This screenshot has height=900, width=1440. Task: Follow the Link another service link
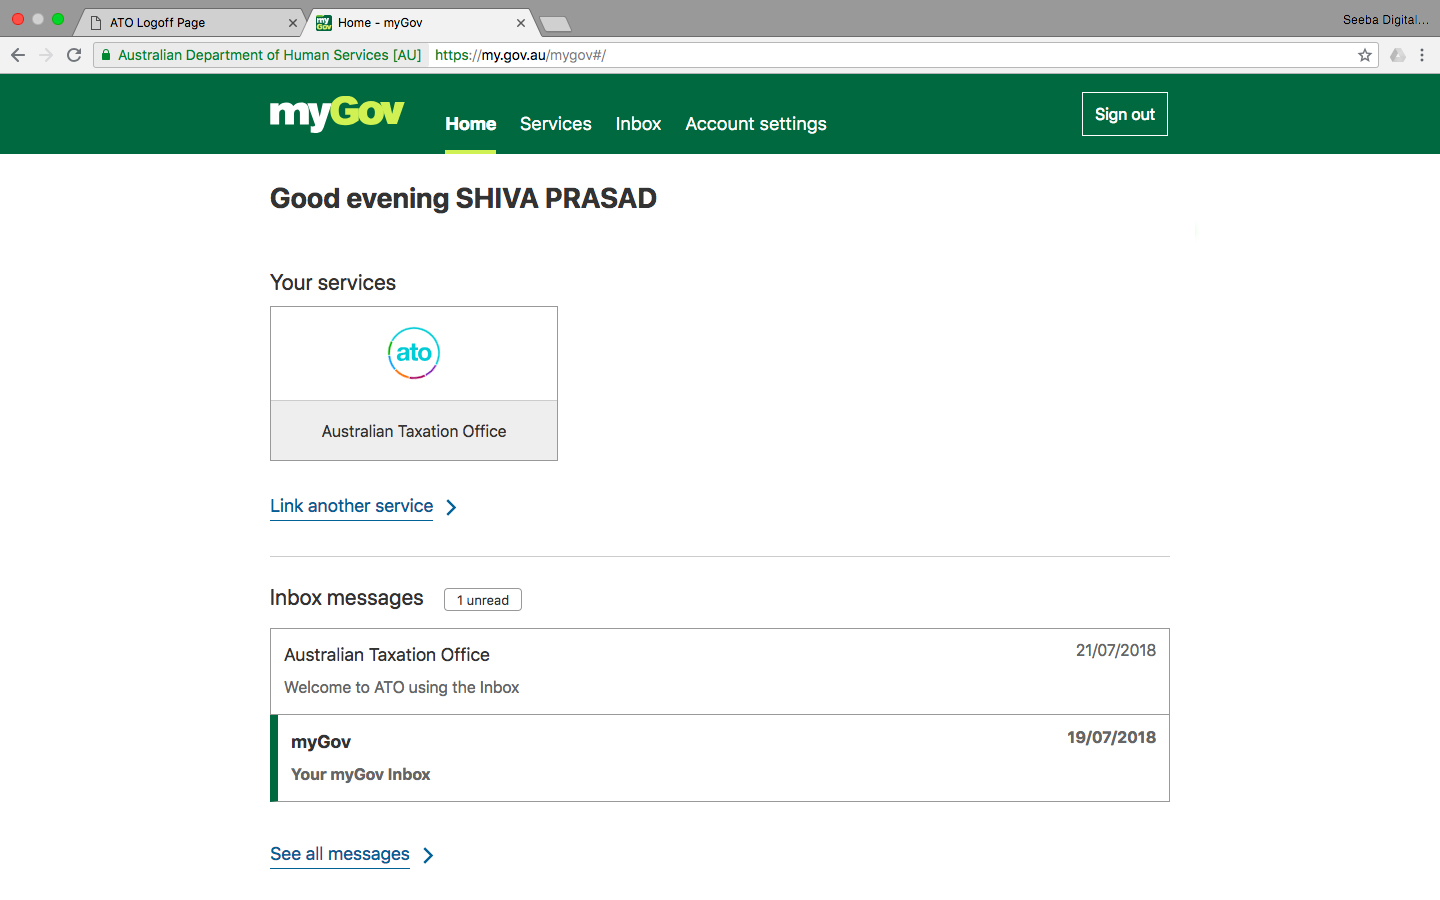(x=352, y=506)
